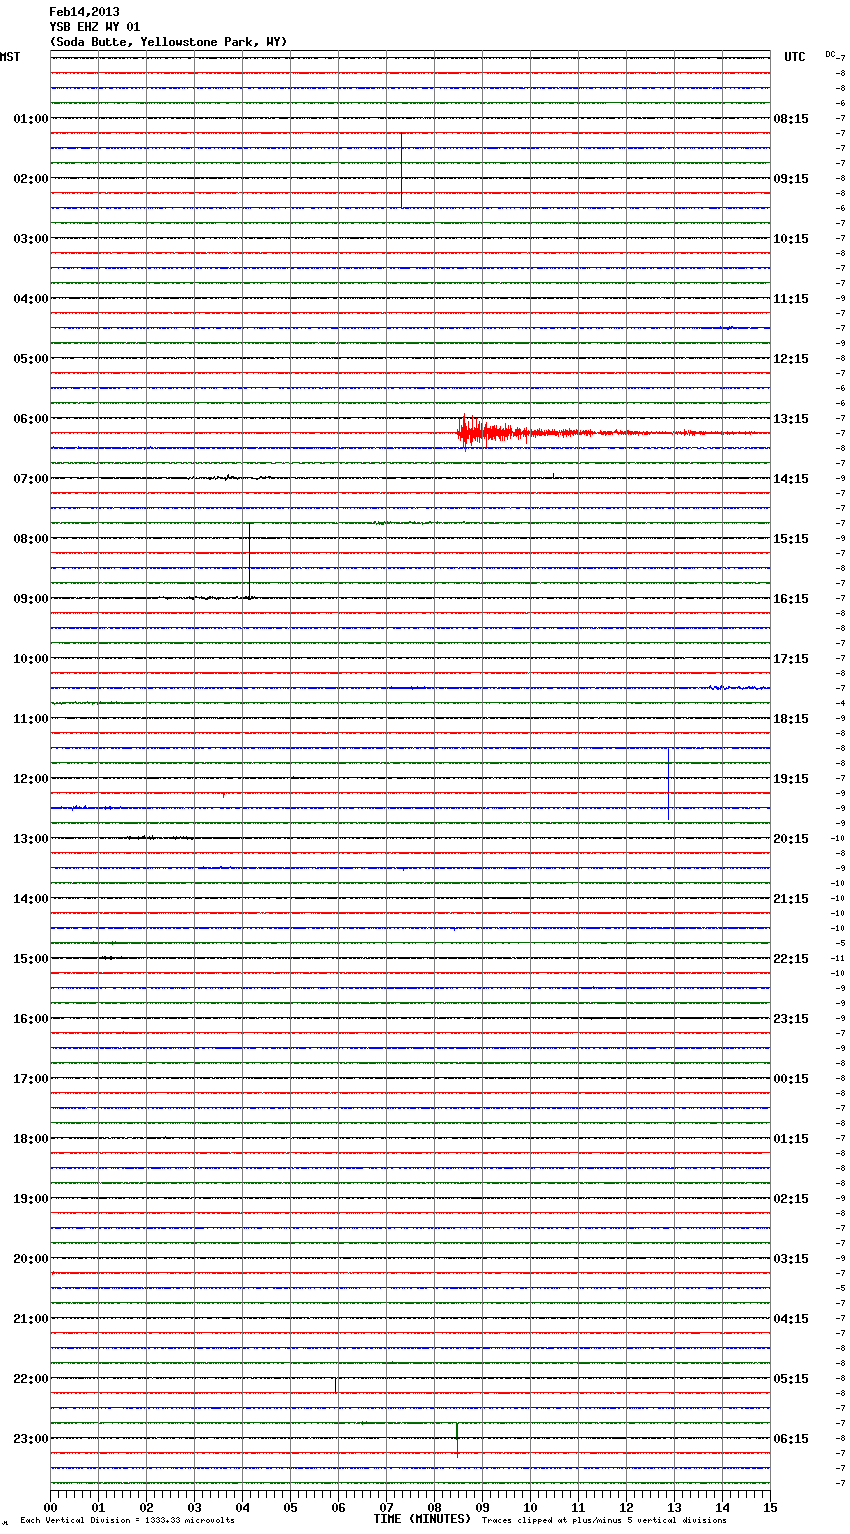
Task: Click the 06:15 UTC time label
Action: (x=791, y=1439)
